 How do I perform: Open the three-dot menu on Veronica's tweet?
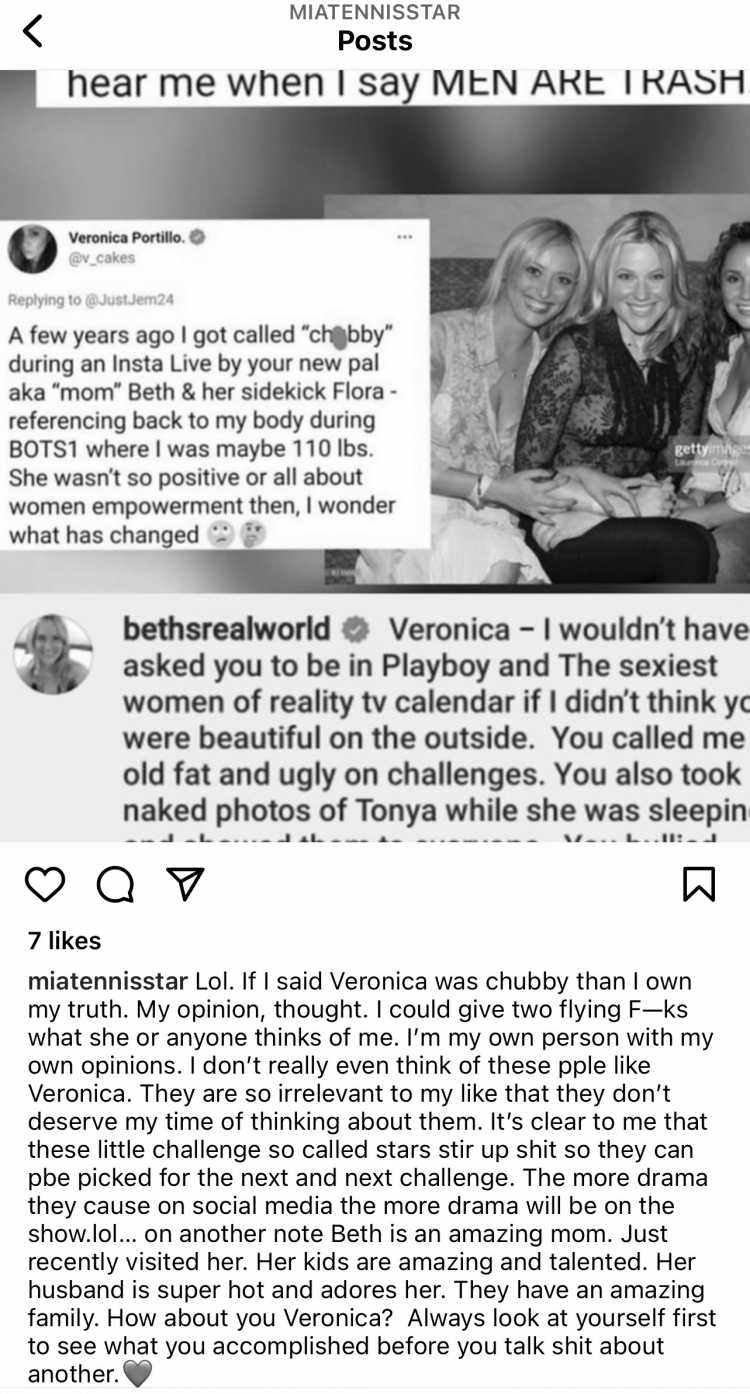404,237
